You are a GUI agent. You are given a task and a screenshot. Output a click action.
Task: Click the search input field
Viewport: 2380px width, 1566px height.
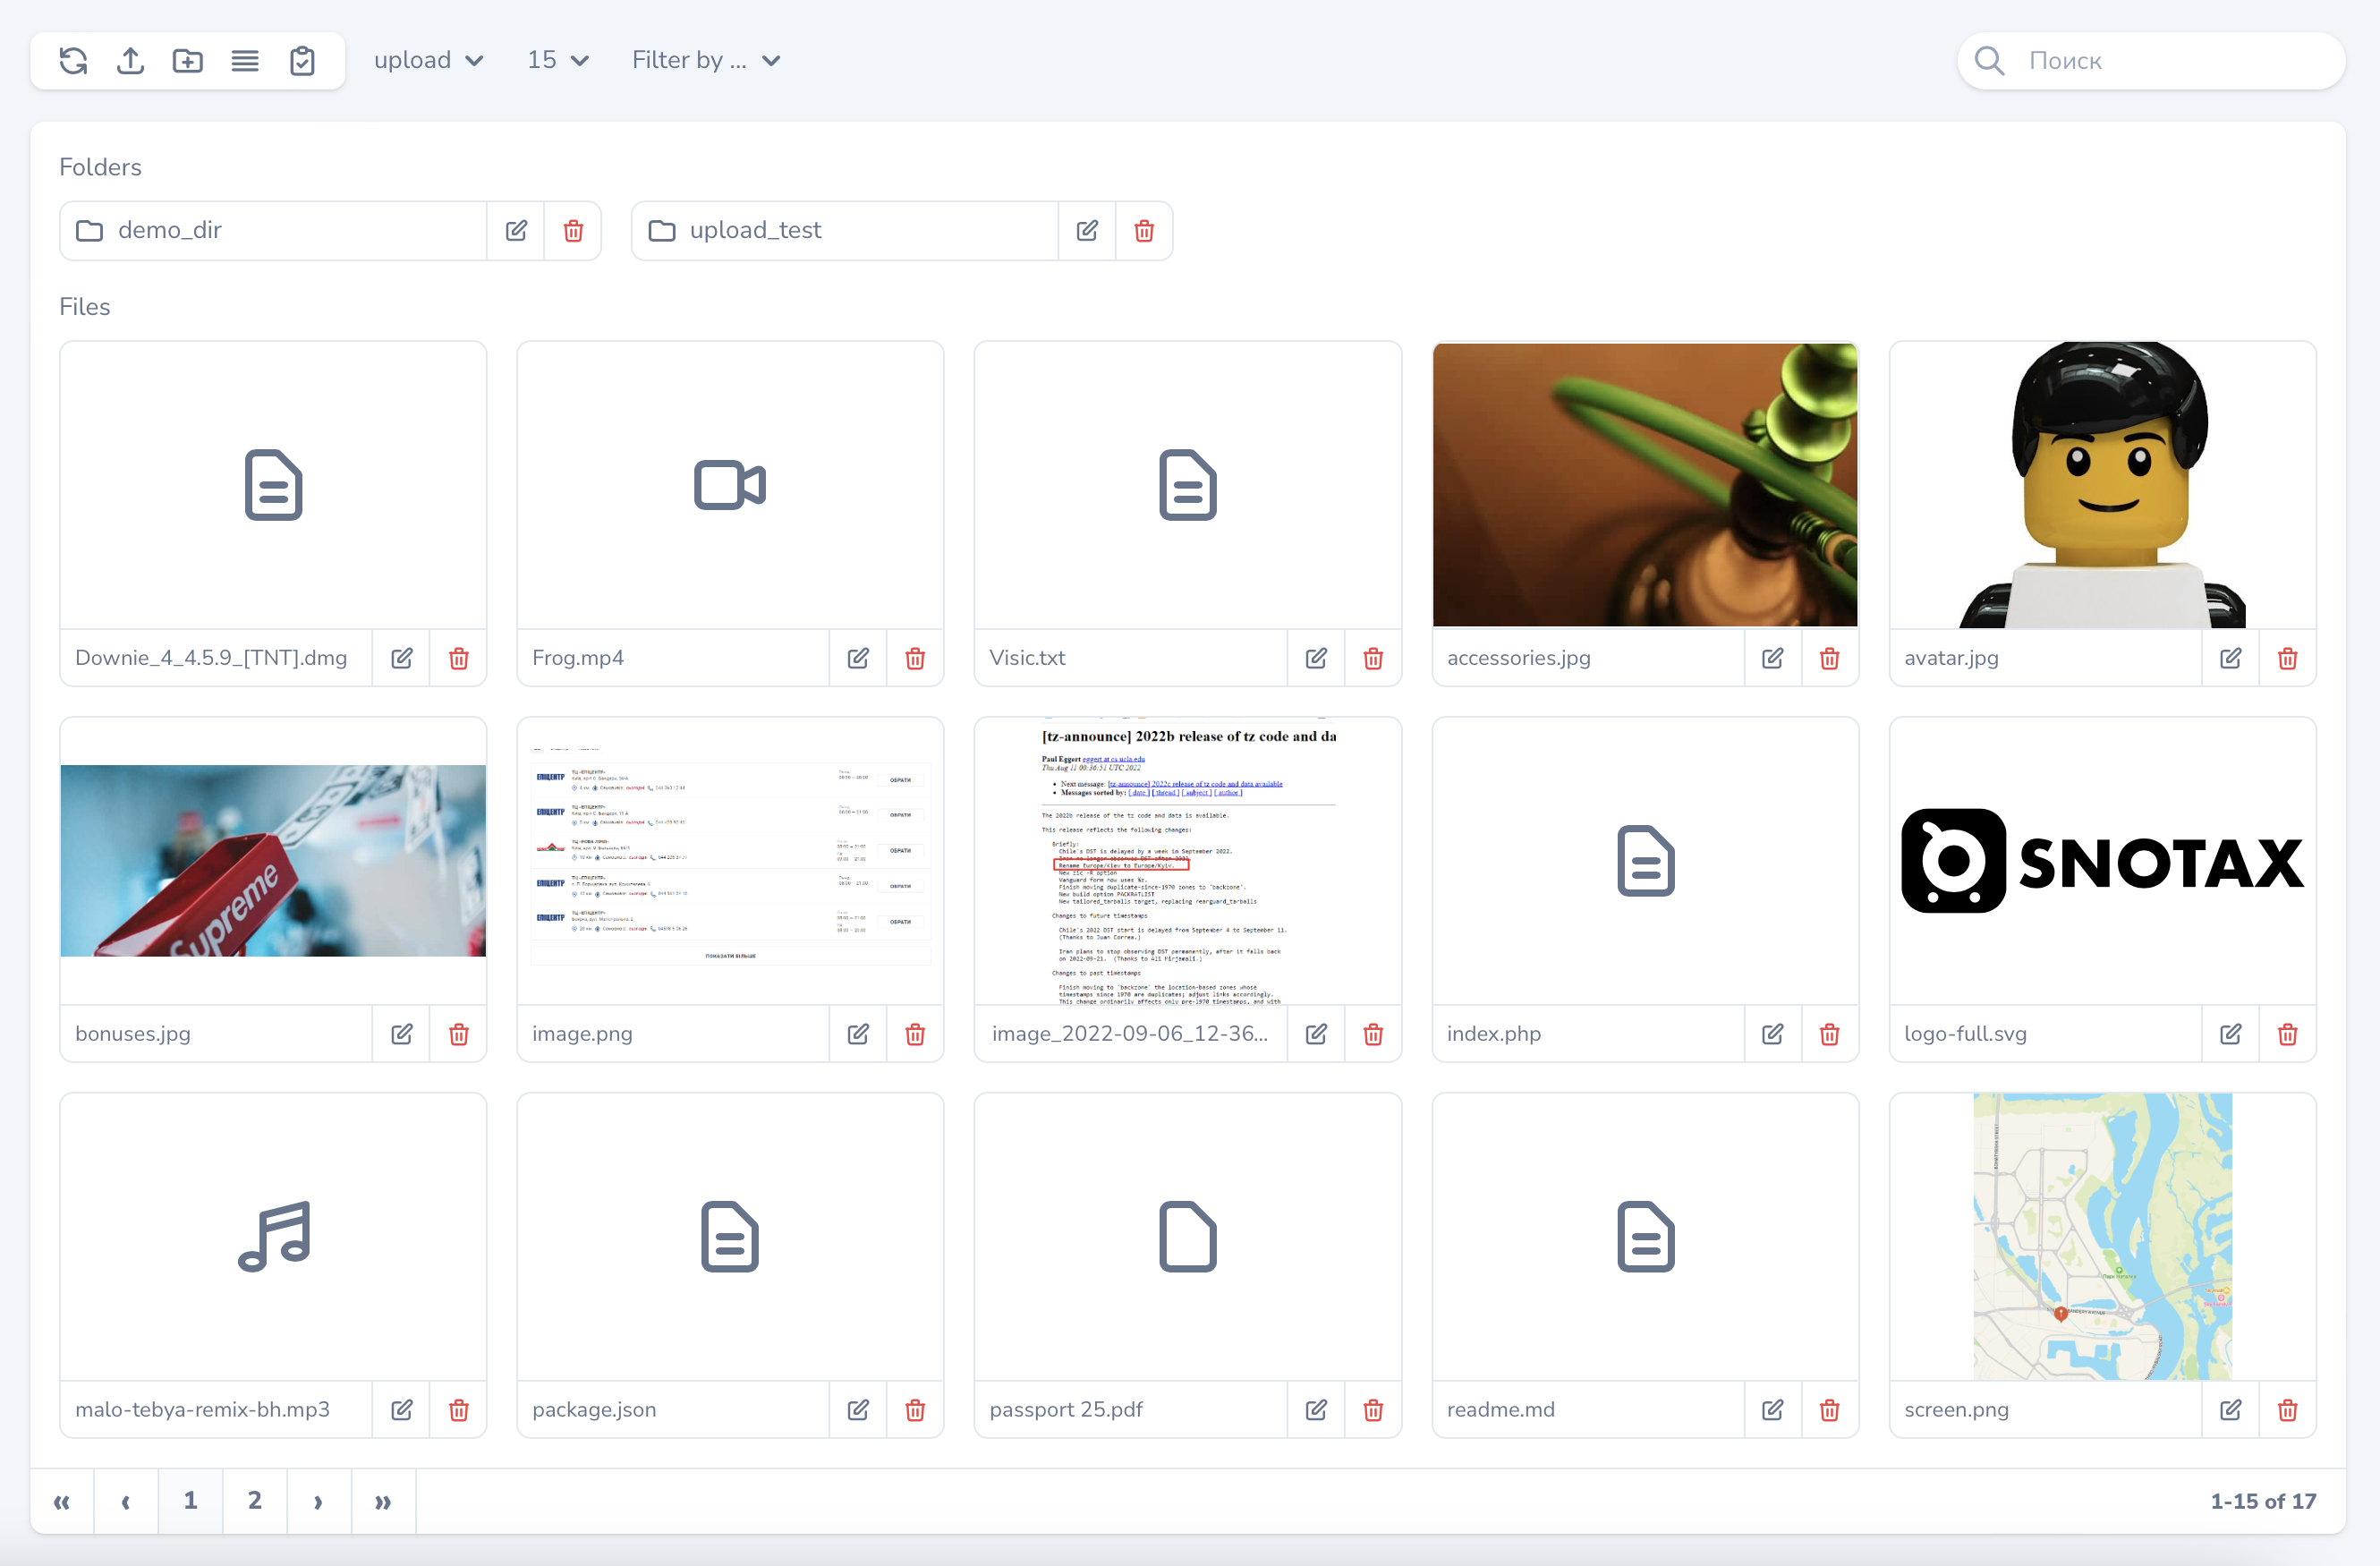click(2170, 60)
